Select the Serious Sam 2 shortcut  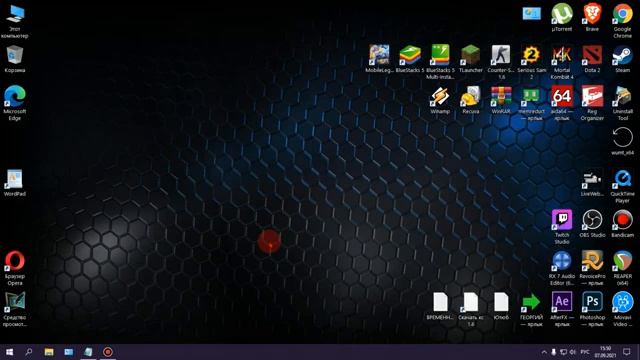(x=531, y=62)
